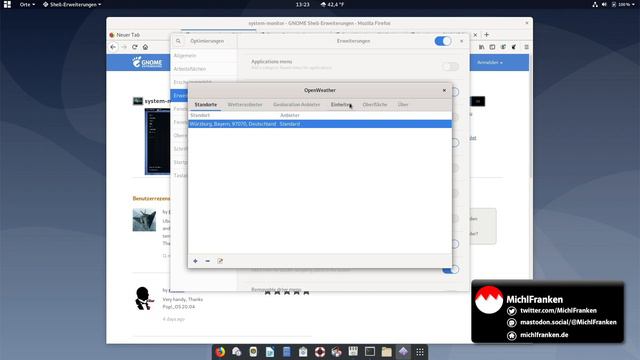Open network status icon in top bar
This screenshot has width=640, height=360.
click(595, 4)
